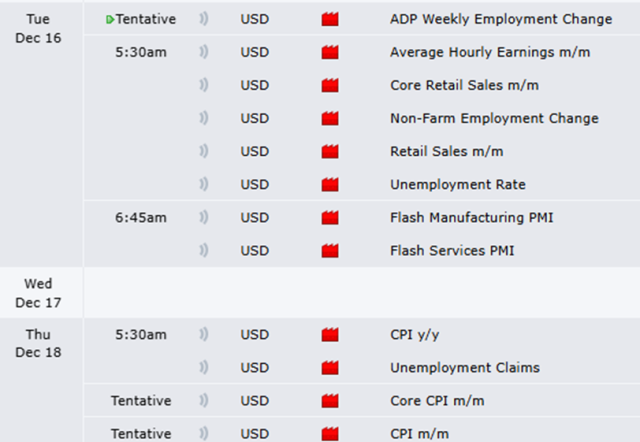Click the sound icon in the Flash Services PMI row
Viewport: 640px width, 442px height.
pos(204,250)
